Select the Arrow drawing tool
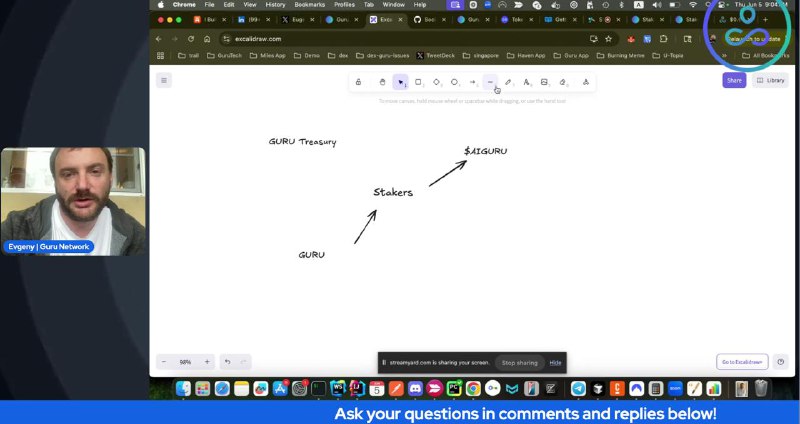This screenshot has width=800, height=424. pos(472,82)
